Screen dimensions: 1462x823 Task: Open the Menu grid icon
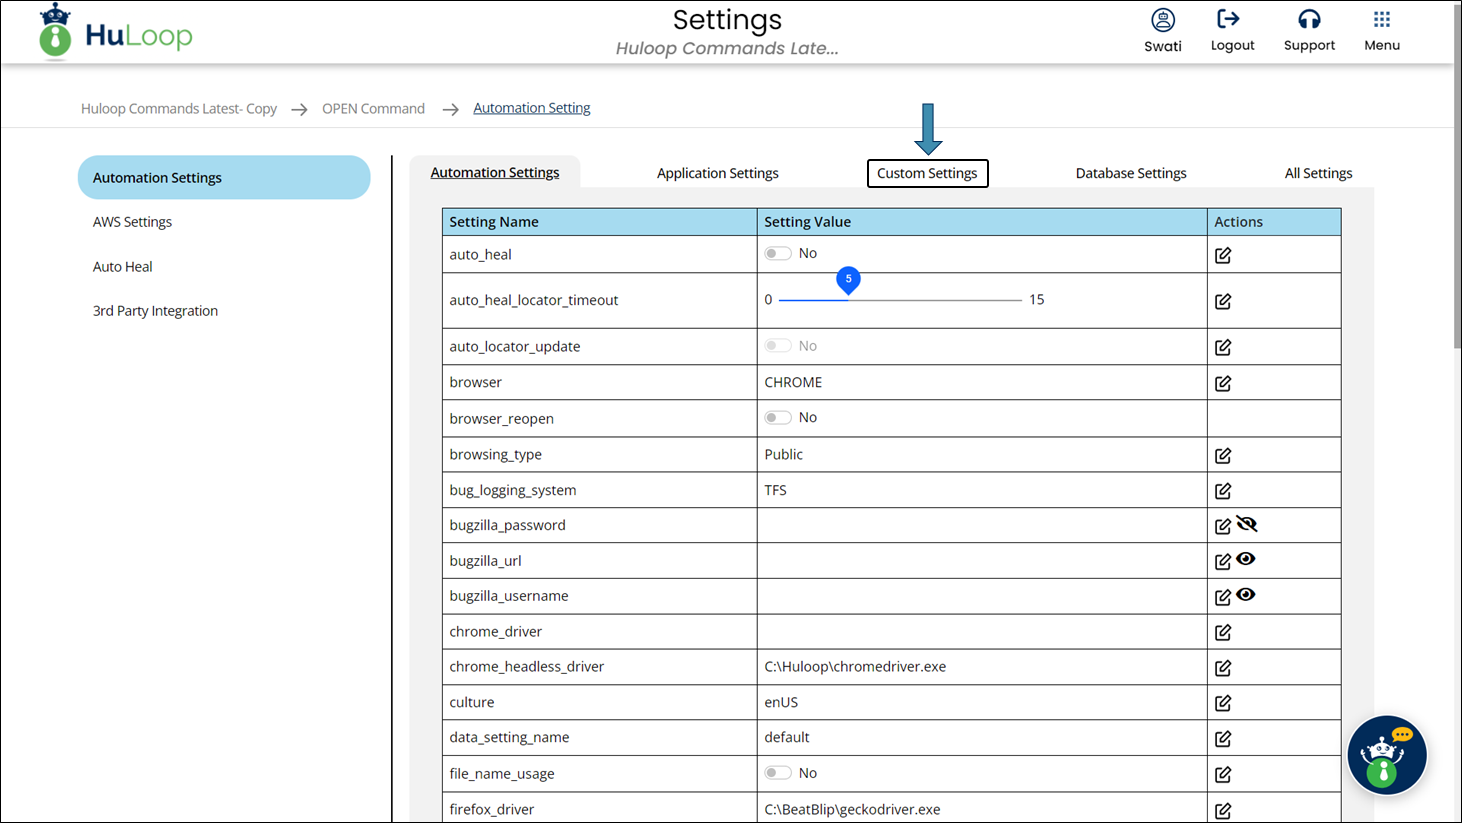(x=1382, y=19)
